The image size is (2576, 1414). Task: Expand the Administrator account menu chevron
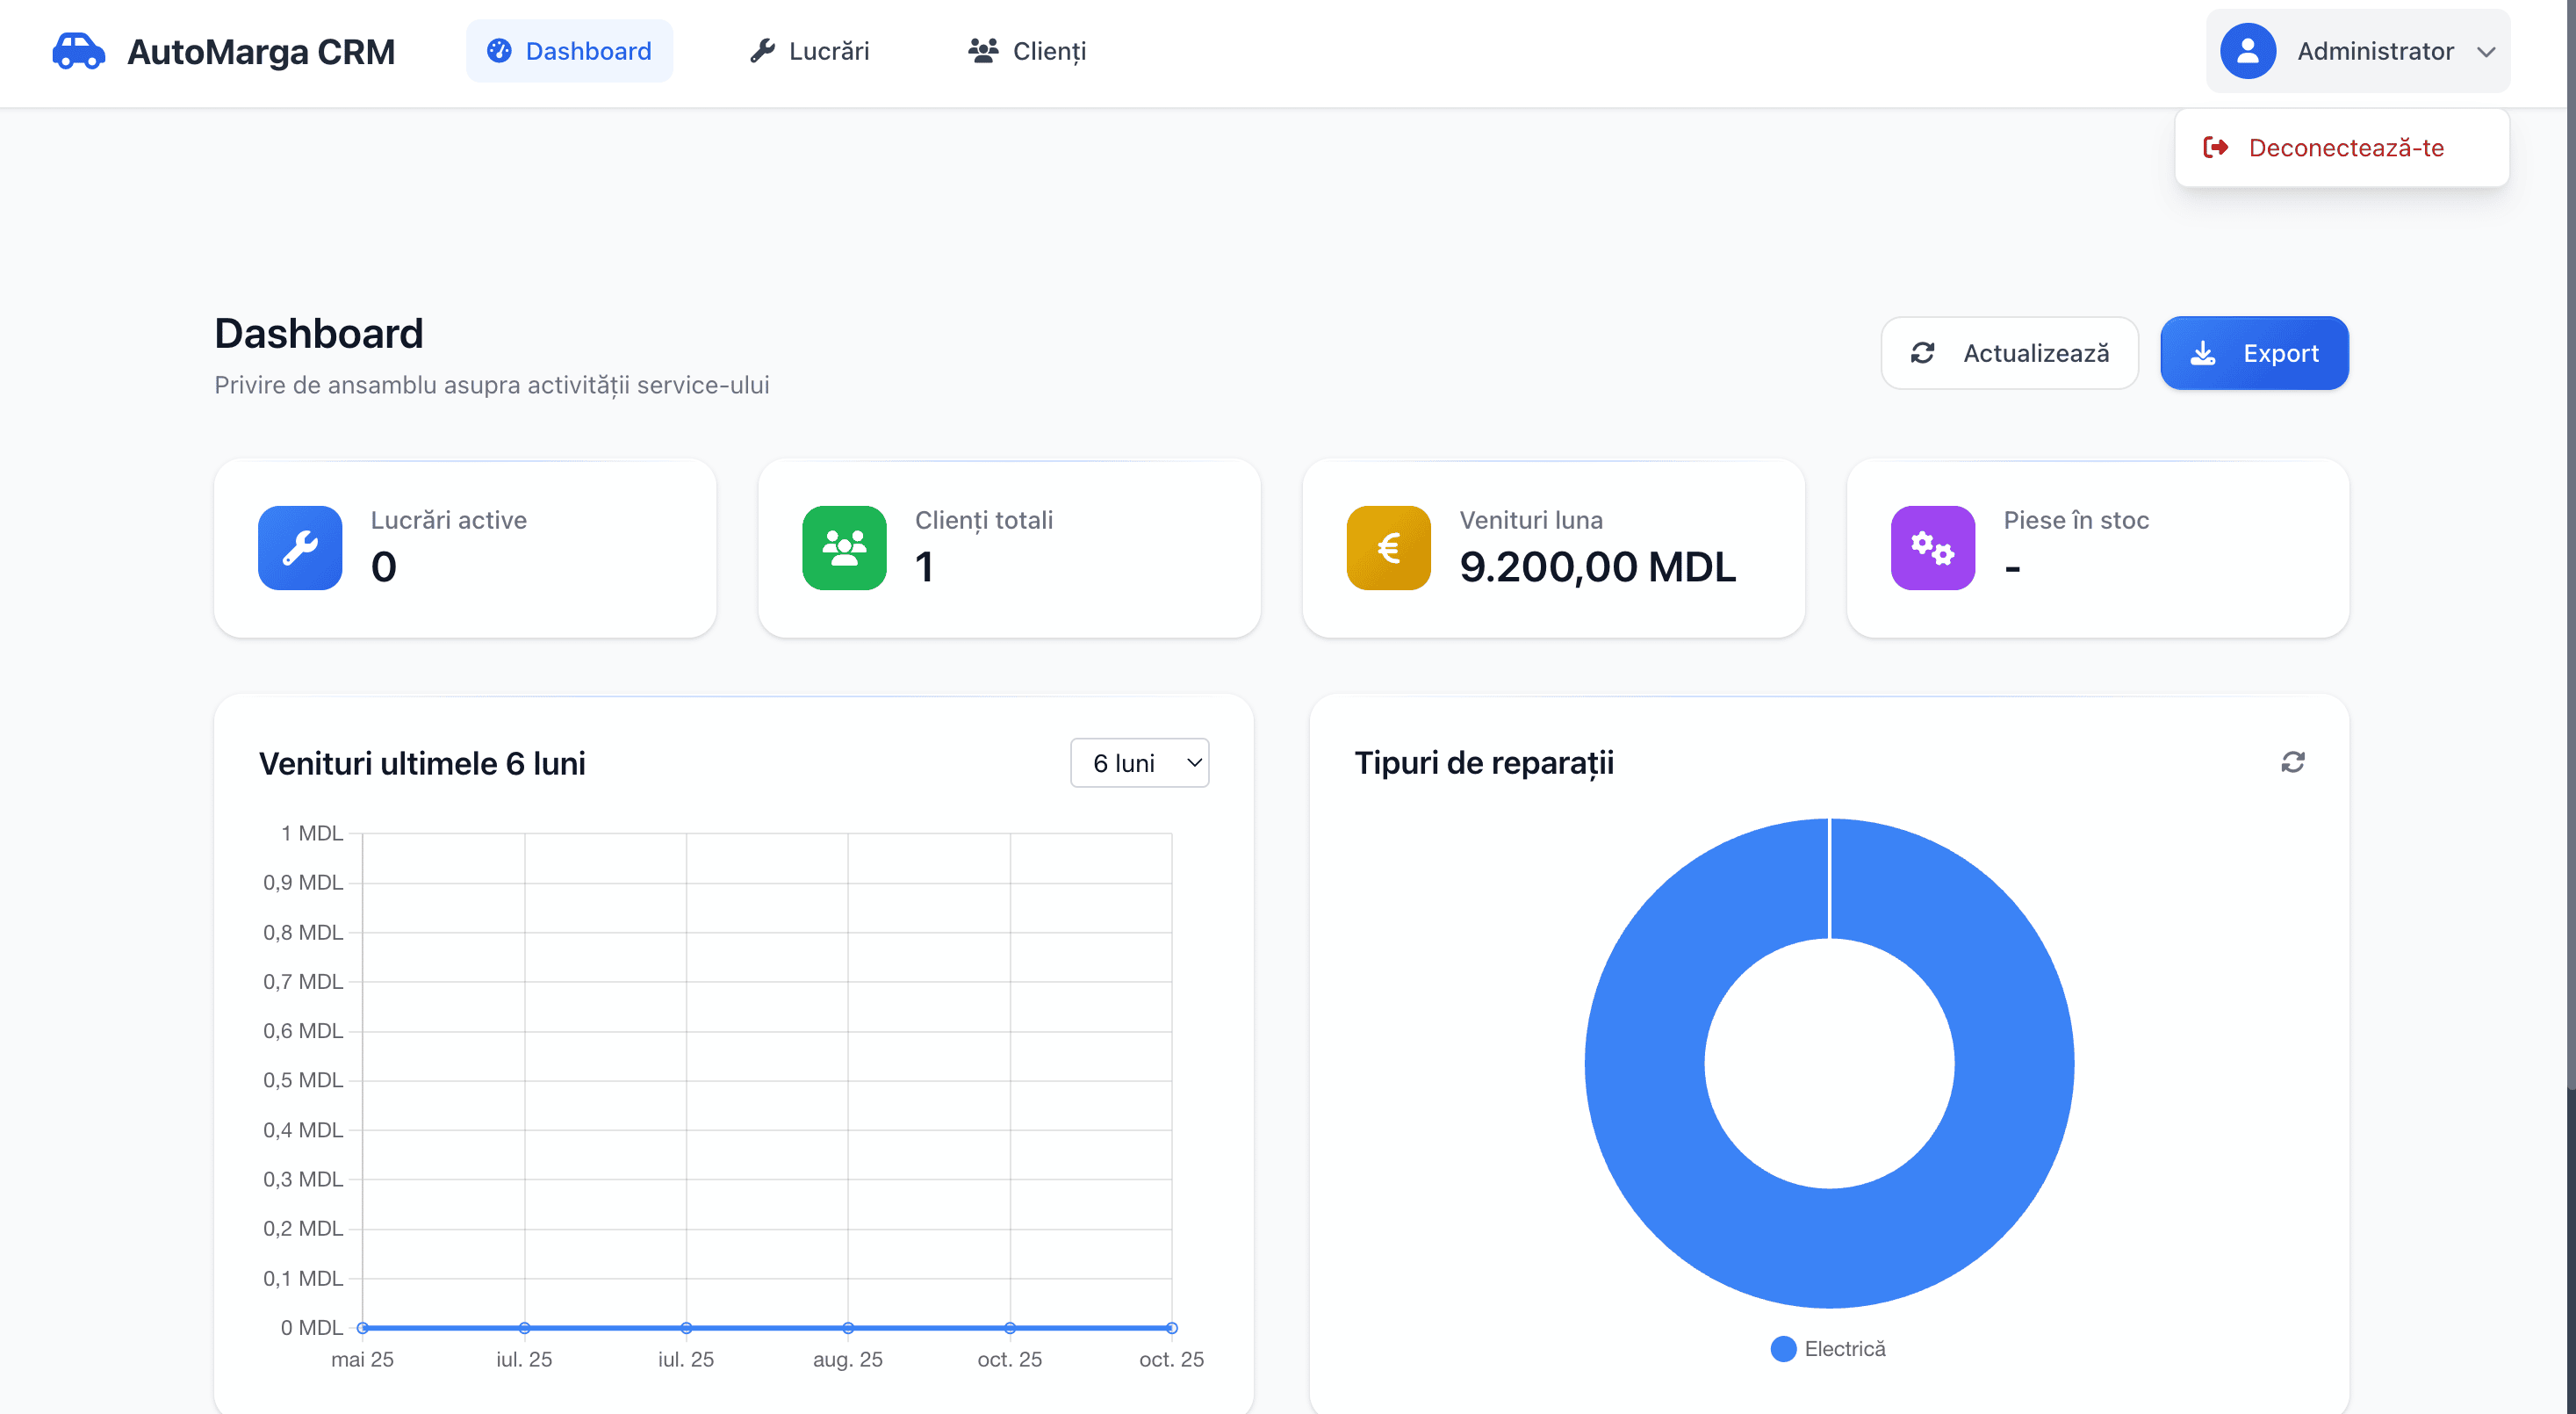pos(2489,53)
